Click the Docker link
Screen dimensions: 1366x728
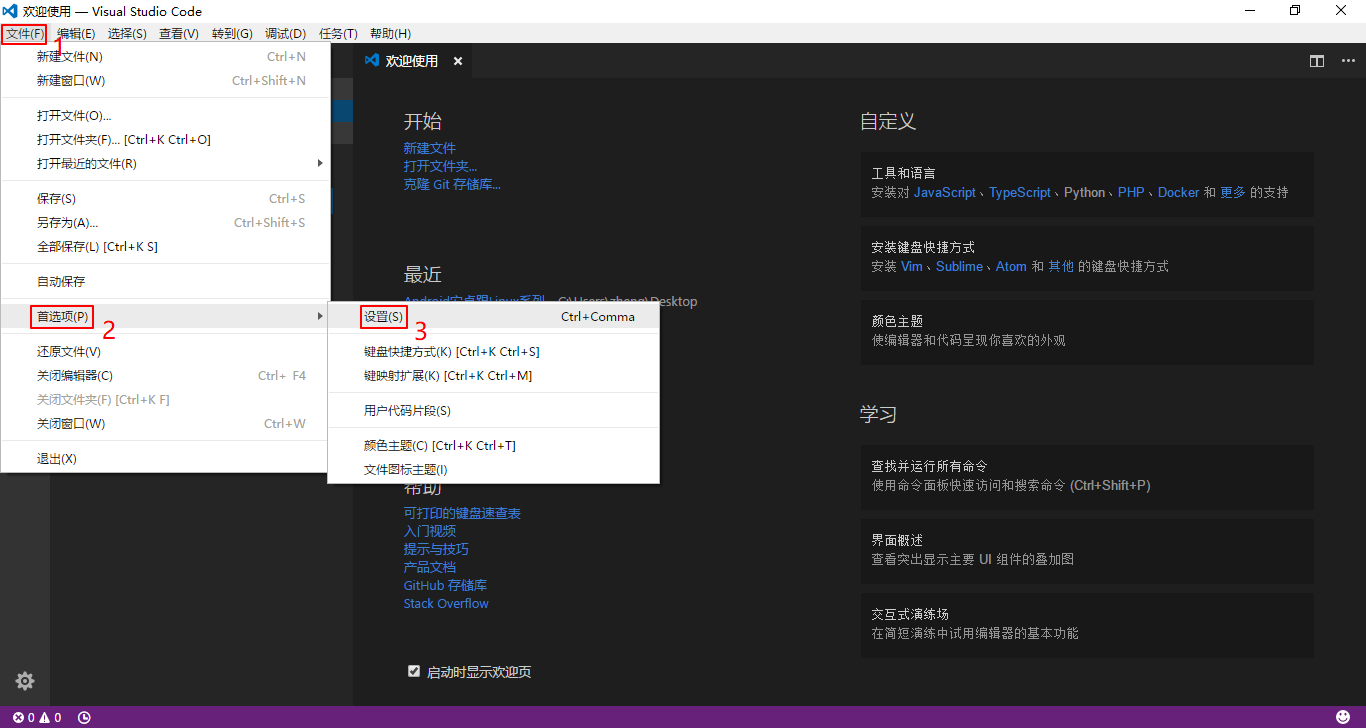(1178, 192)
